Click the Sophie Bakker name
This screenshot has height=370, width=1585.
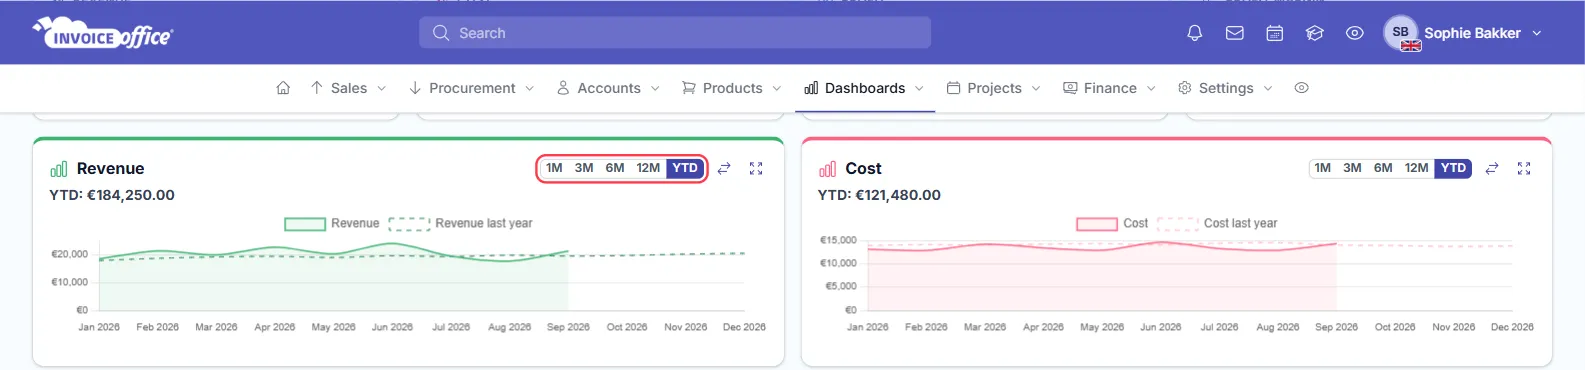pyautogui.click(x=1472, y=33)
